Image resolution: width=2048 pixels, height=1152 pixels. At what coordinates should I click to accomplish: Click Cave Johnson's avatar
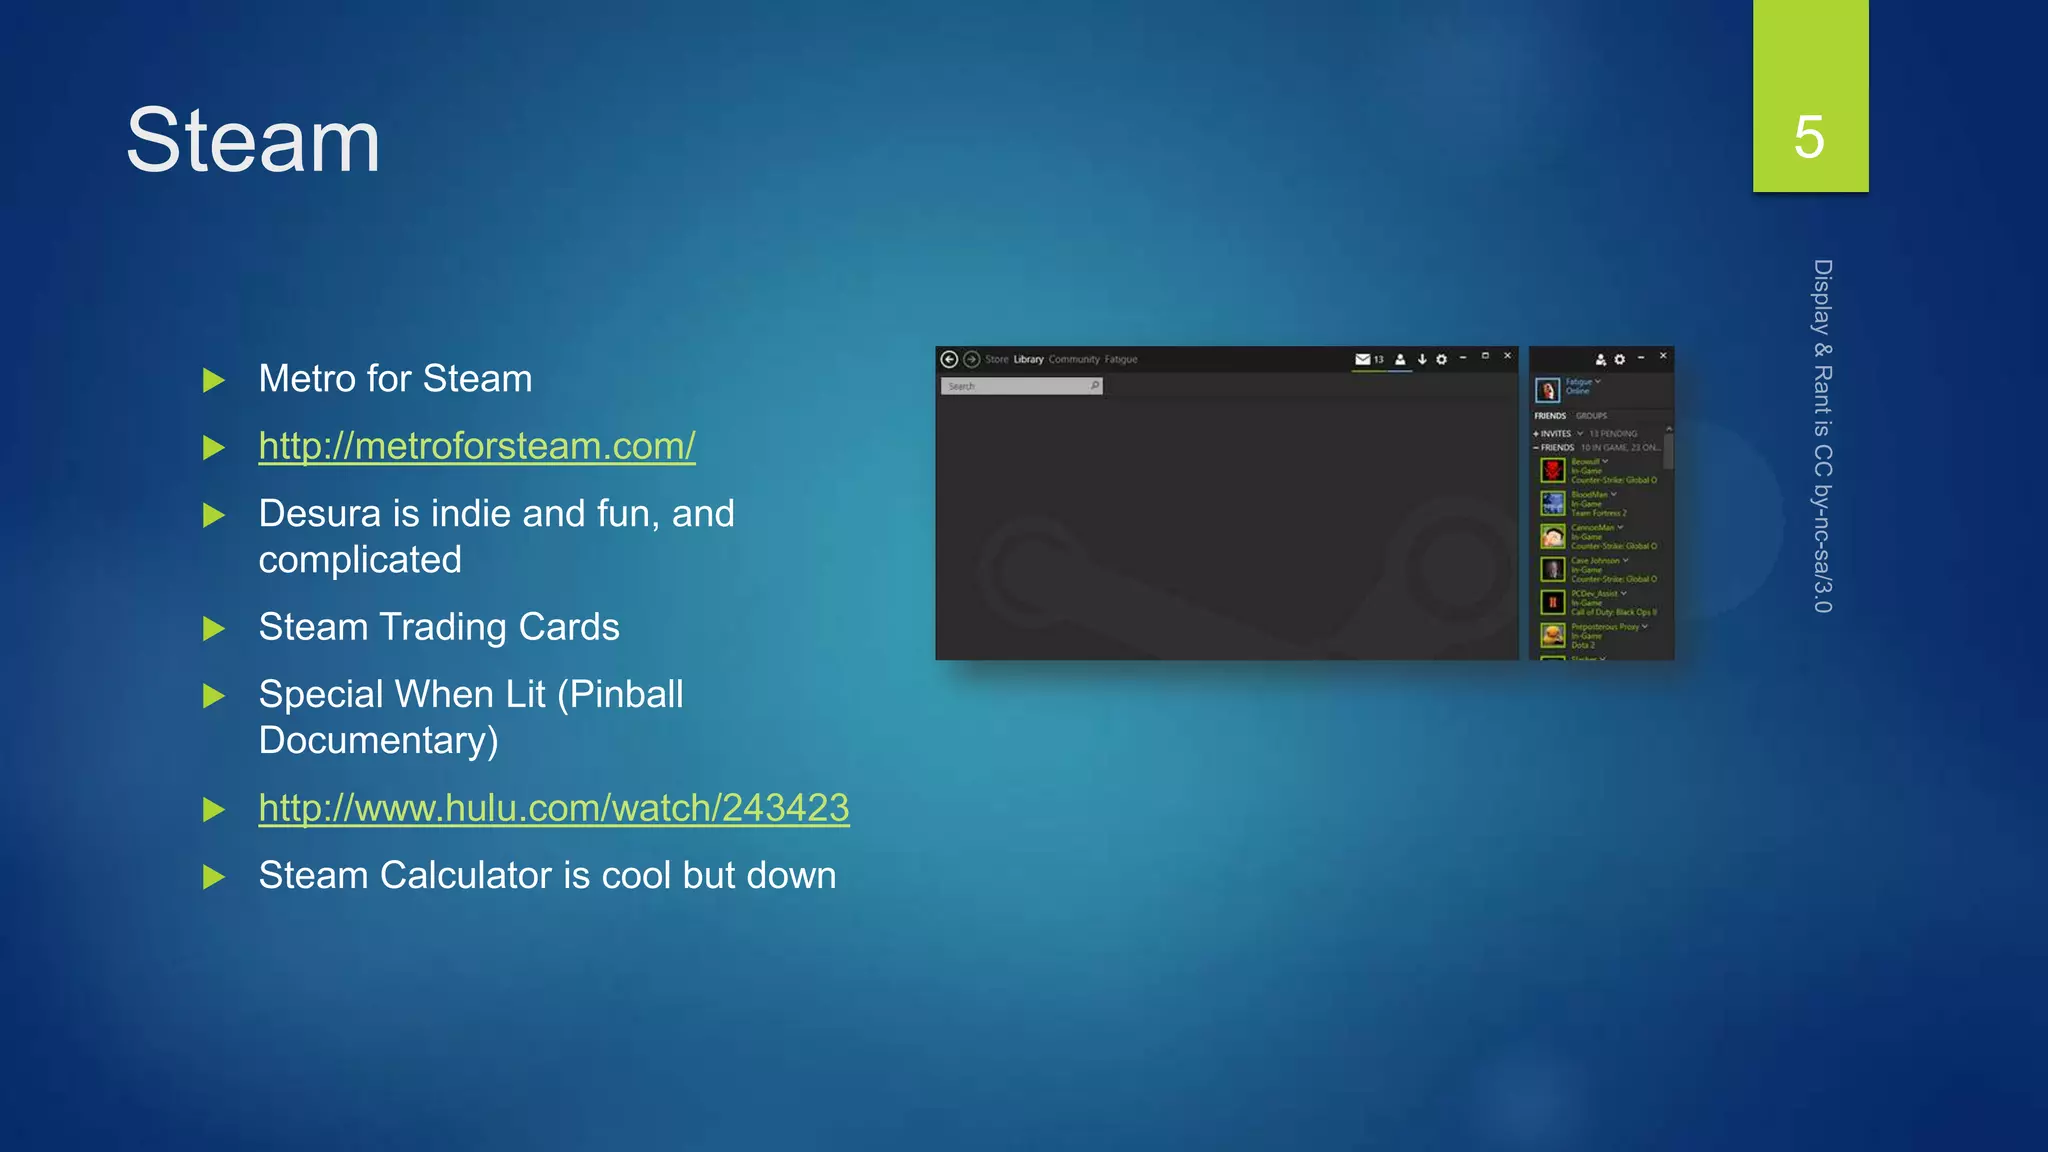[x=1552, y=570]
